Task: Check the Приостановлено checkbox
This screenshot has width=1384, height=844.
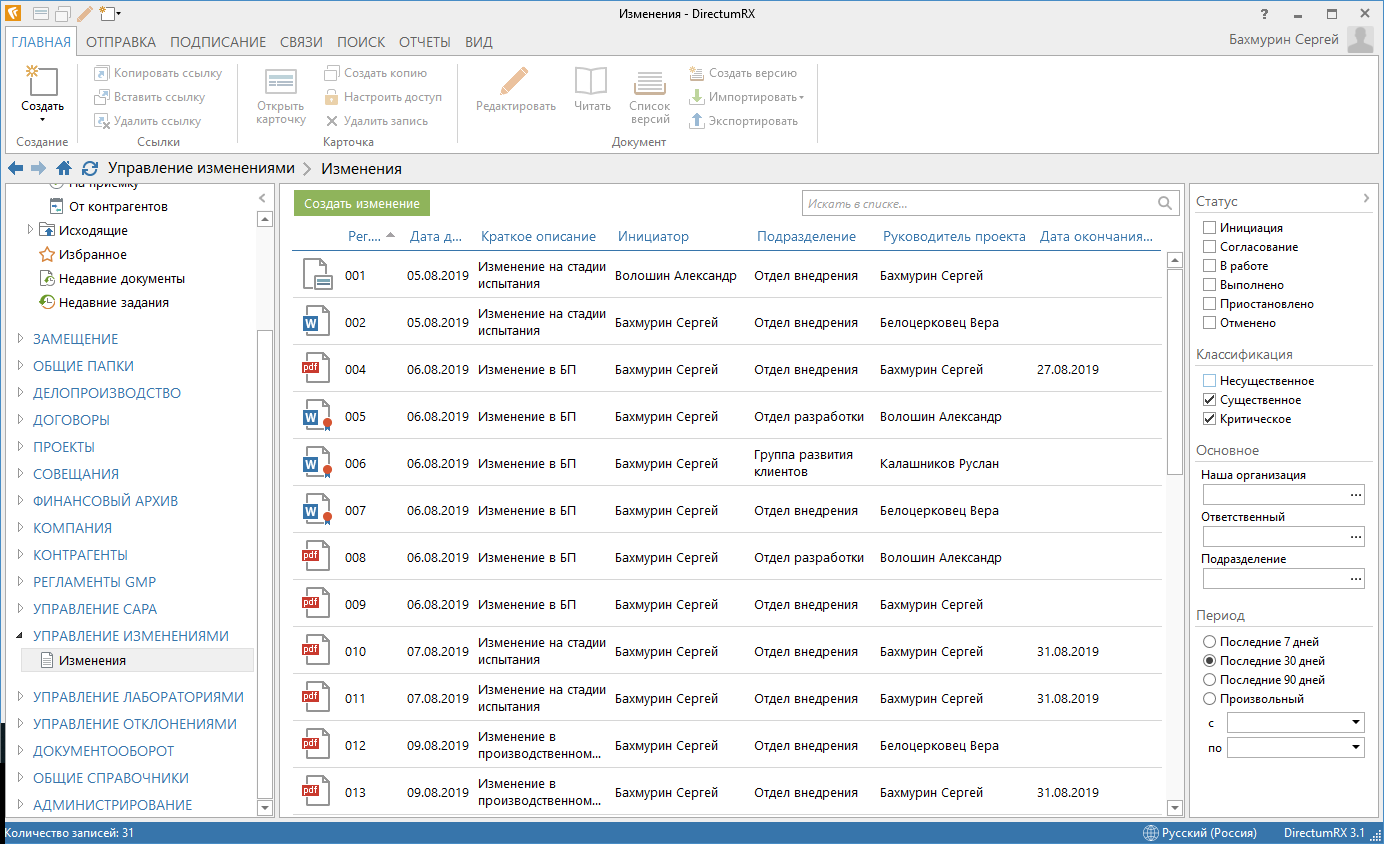Action: click(x=1210, y=304)
